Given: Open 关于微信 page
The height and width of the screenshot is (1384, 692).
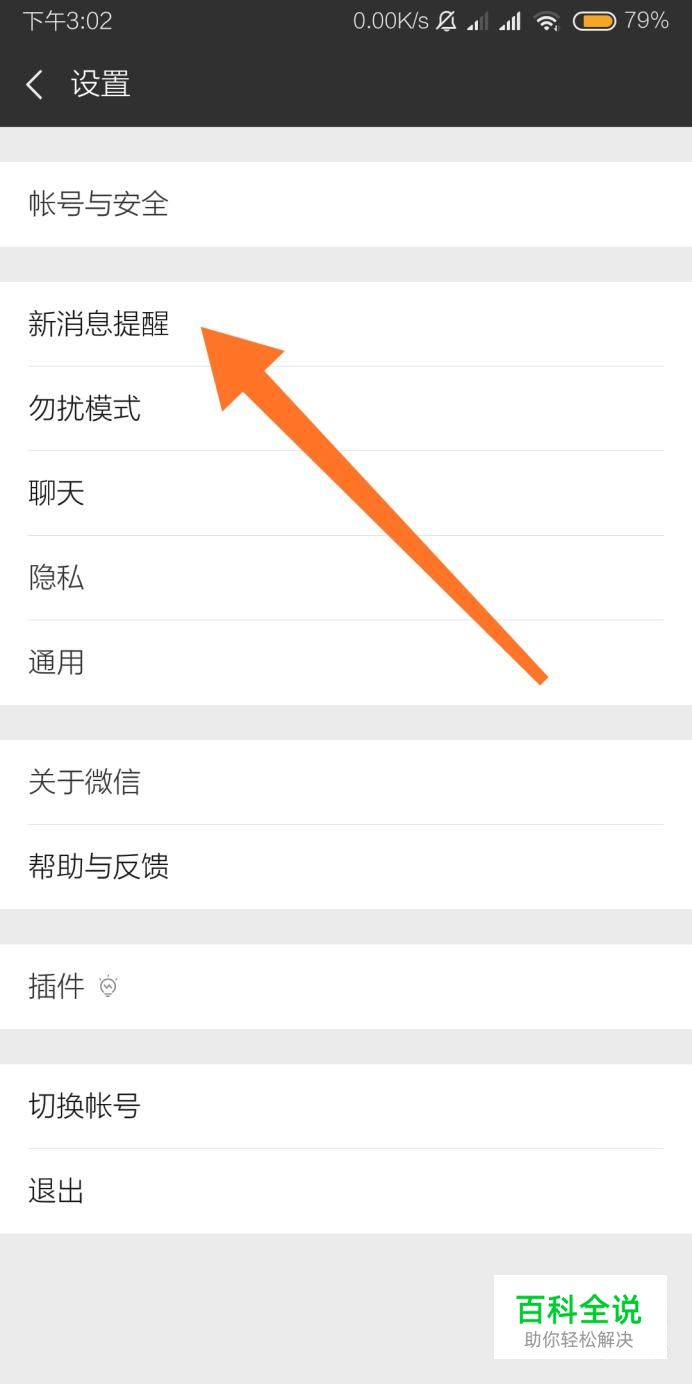Looking at the screenshot, I should [346, 782].
